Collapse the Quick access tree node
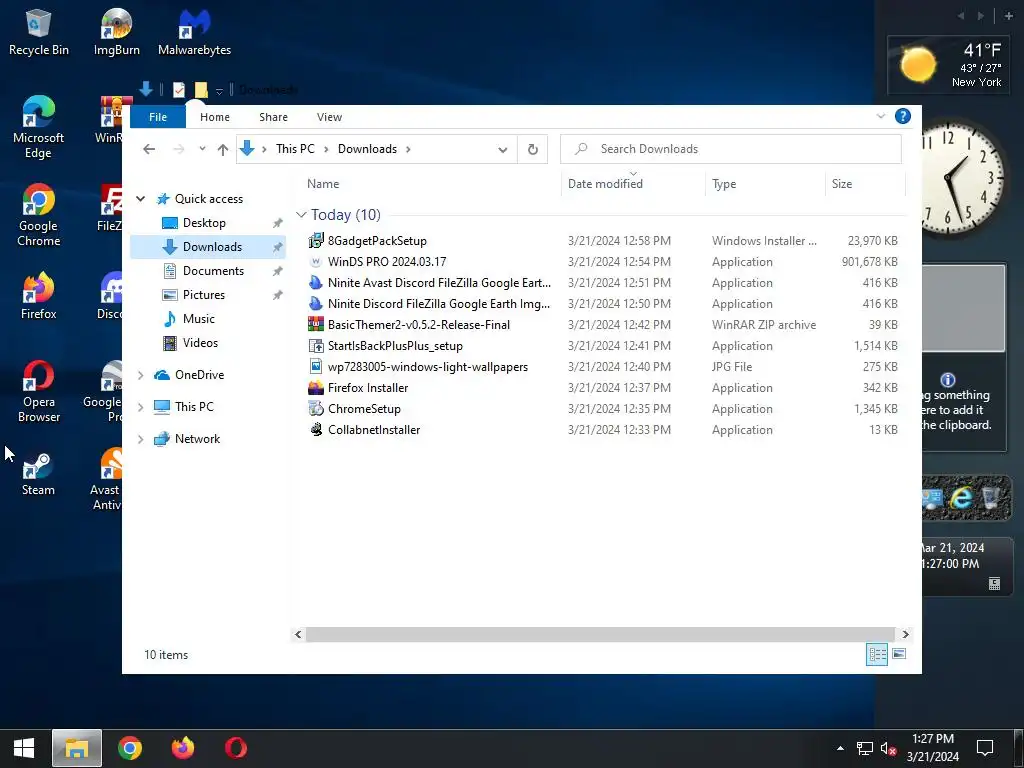 pos(140,199)
